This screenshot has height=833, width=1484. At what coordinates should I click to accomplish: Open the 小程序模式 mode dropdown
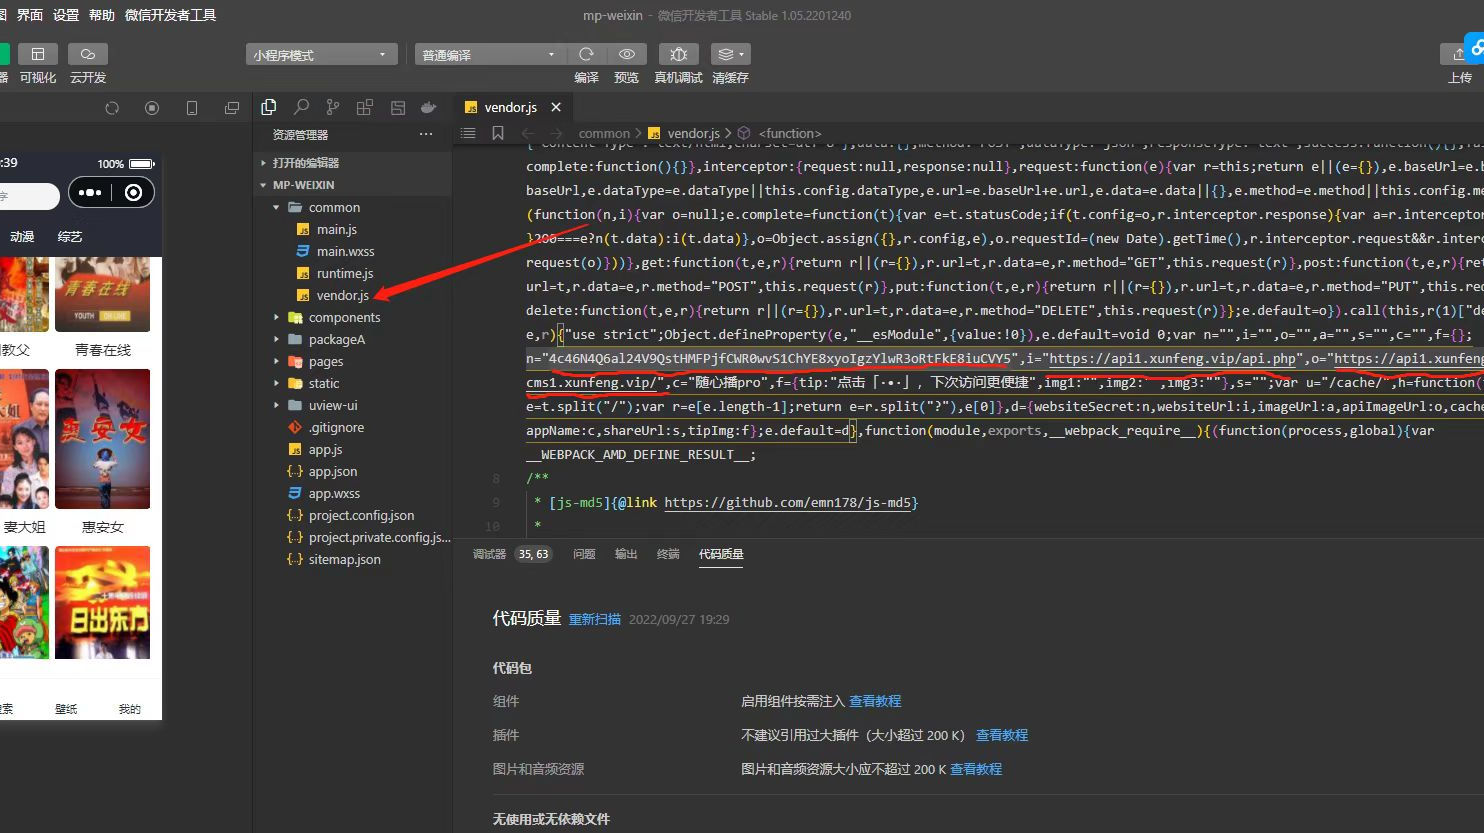pyautogui.click(x=321, y=55)
